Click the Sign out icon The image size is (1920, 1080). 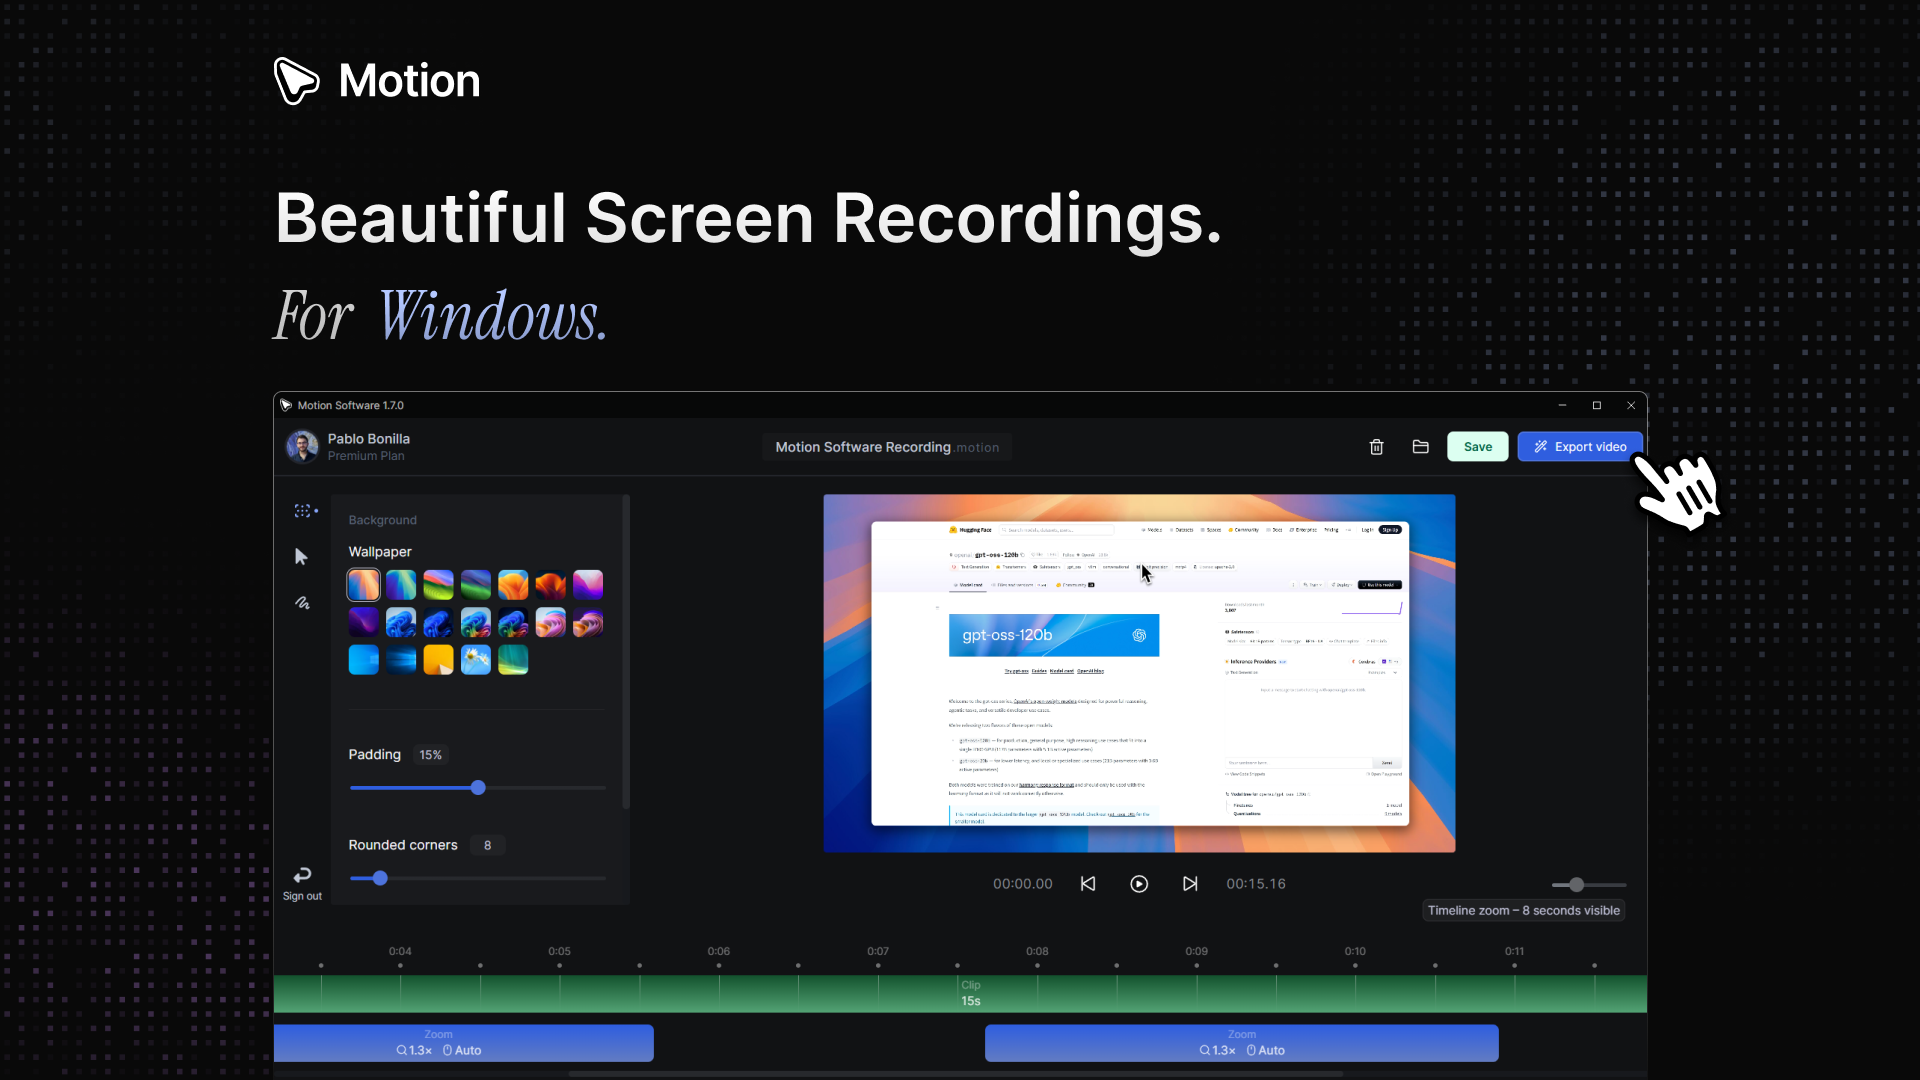coord(302,873)
